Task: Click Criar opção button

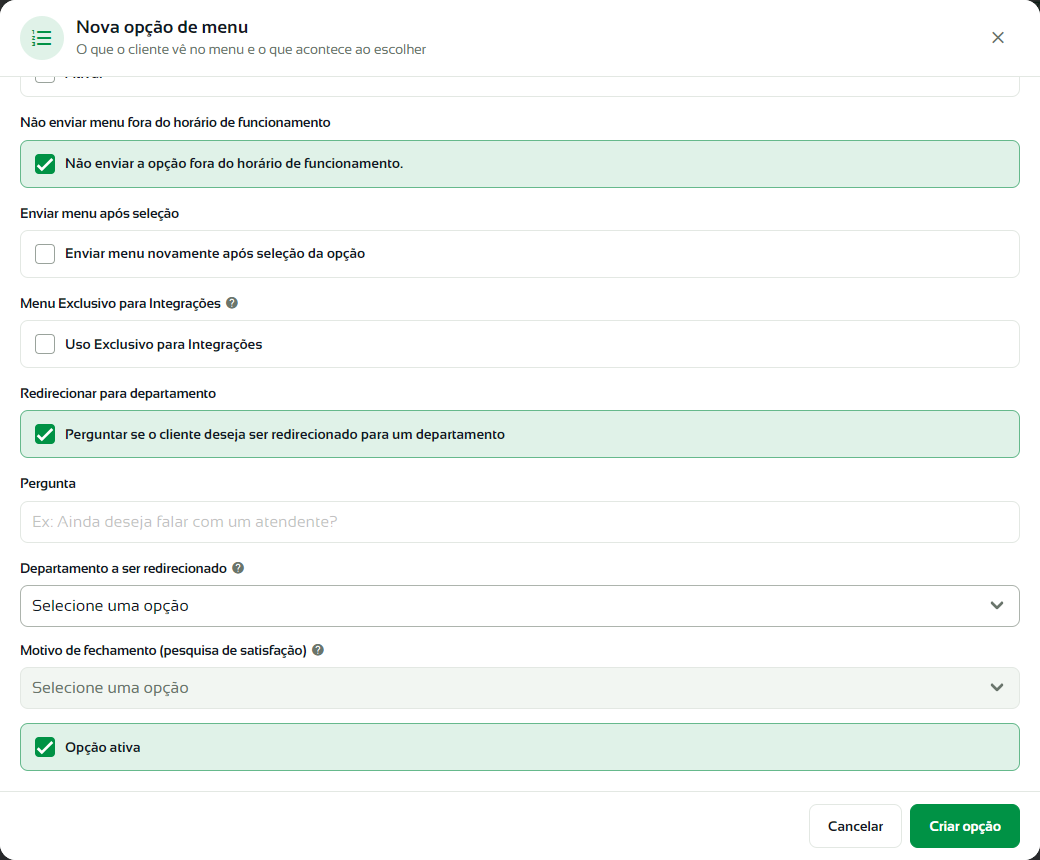Action: pos(964,826)
